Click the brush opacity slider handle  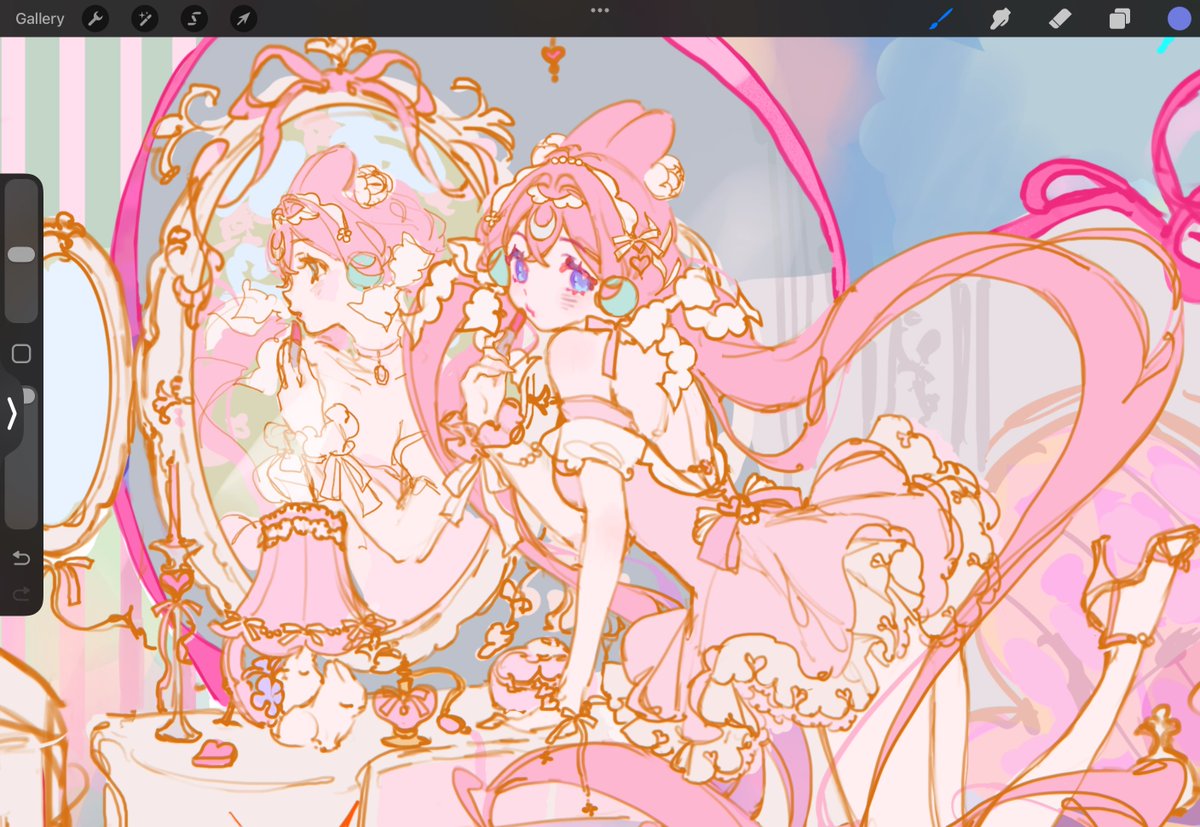click(x=29, y=397)
